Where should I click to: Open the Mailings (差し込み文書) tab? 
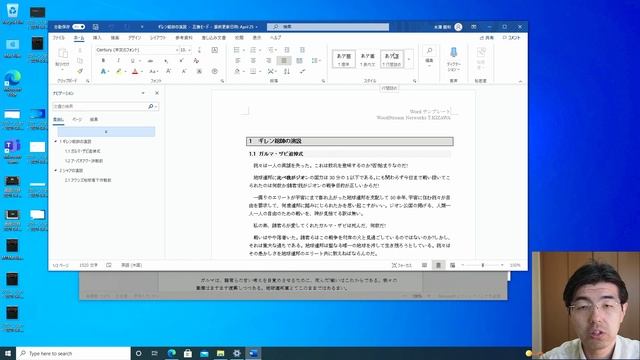pyautogui.click(x=213, y=38)
